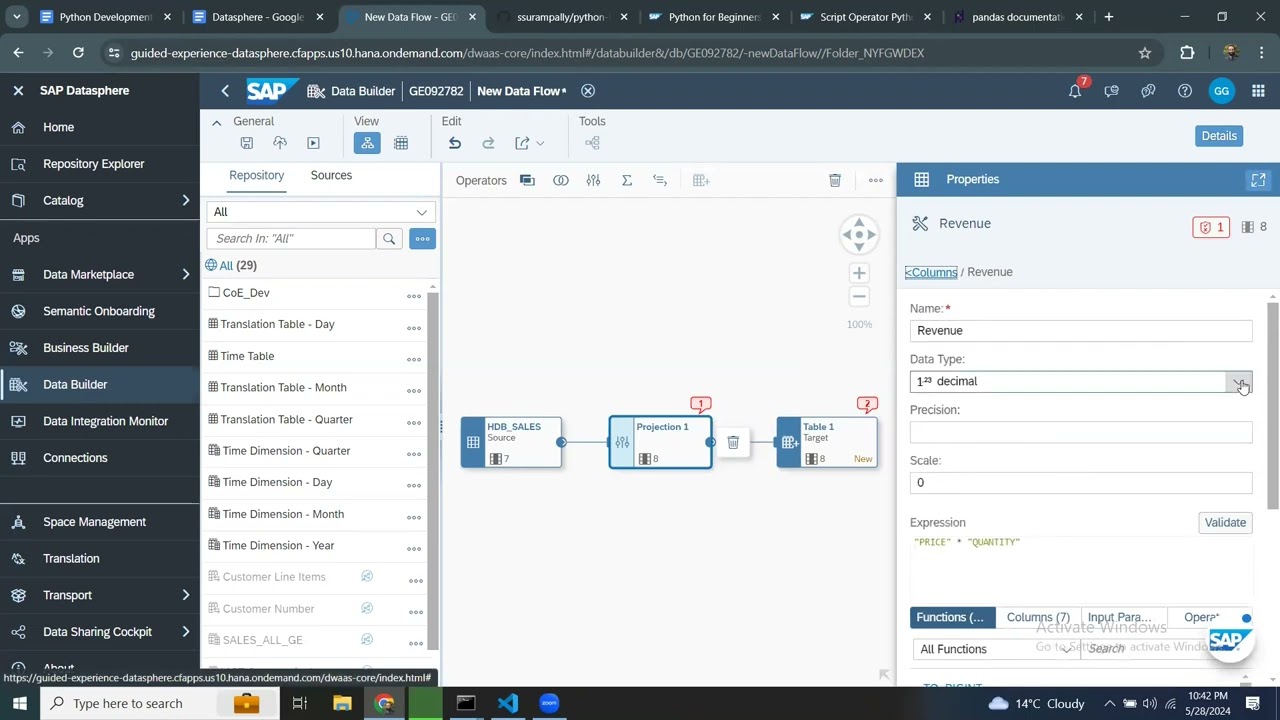Image resolution: width=1280 pixels, height=720 pixels.
Task: Open the Columns (7) tab
Action: point(1038,618)
